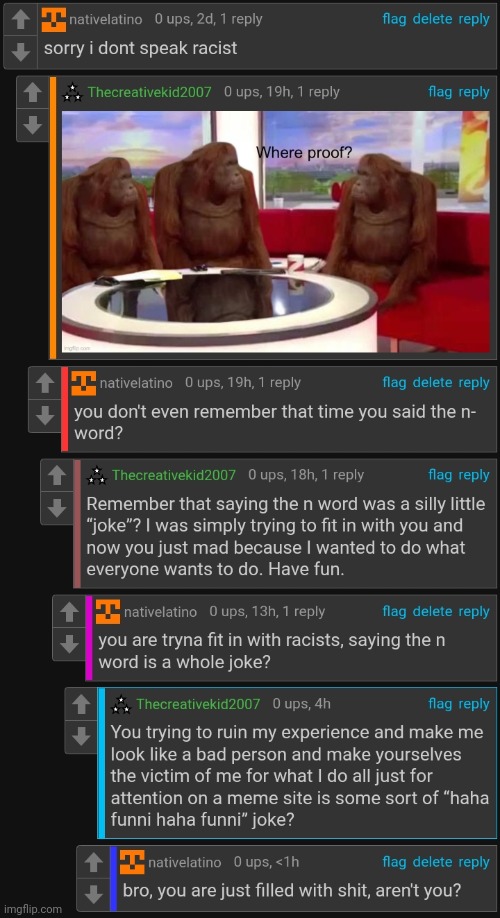Upvote the 'tryna fit in with racists' comment
500x918 pixels.
(x=69, y=612)
